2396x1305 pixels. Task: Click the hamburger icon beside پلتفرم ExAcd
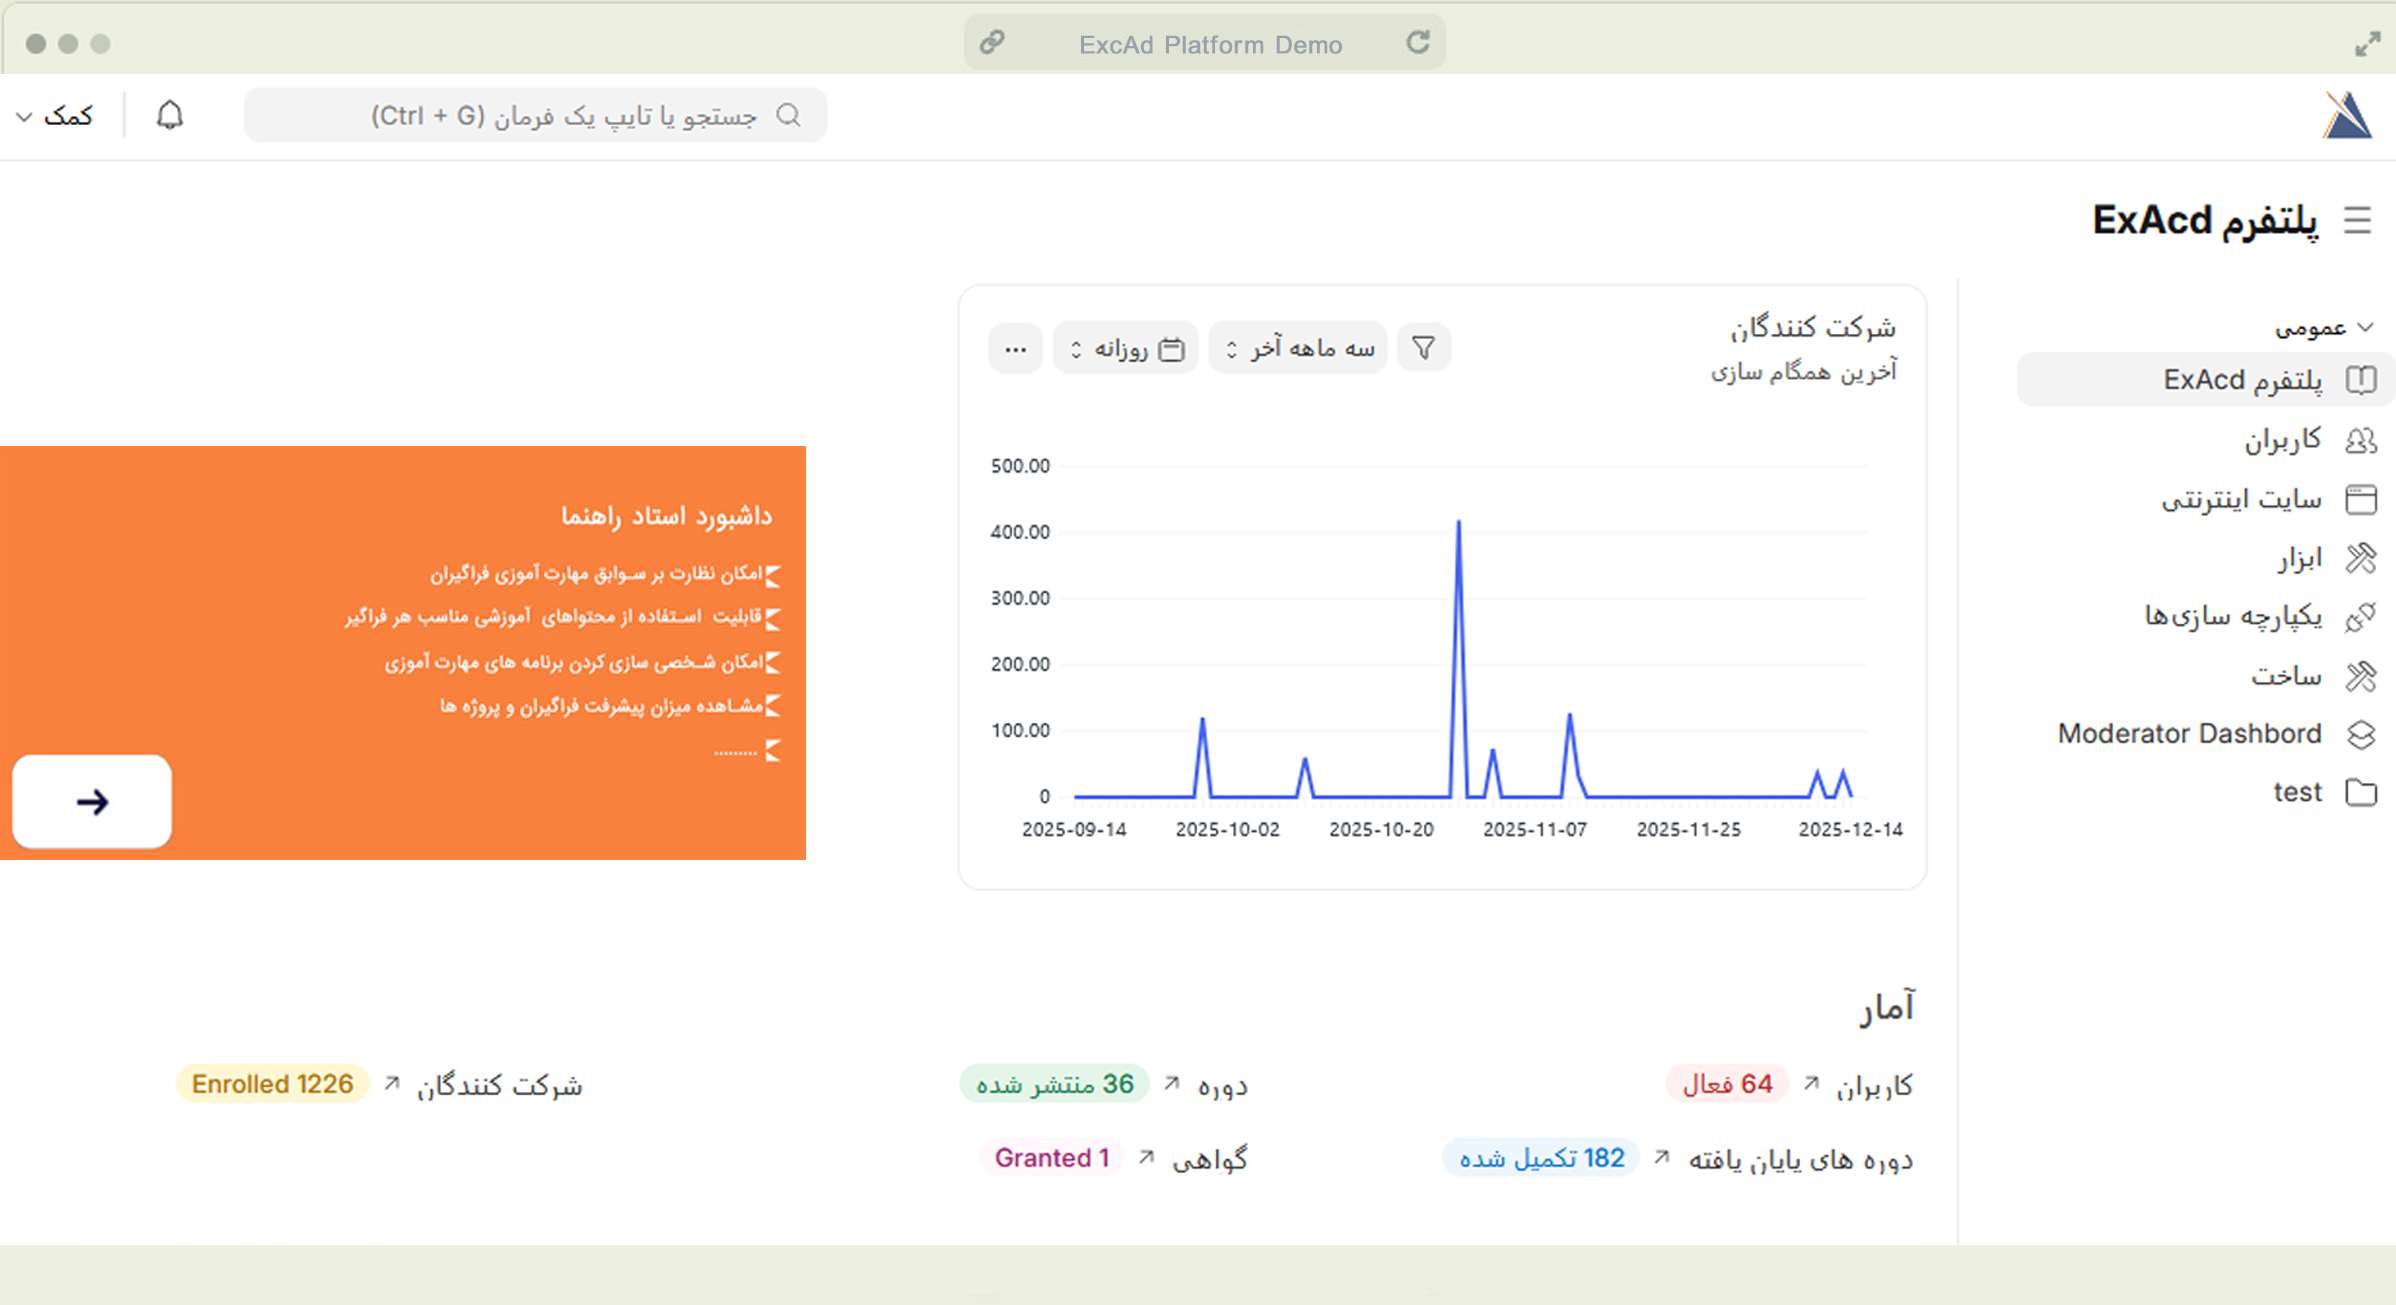[2358, 221]
